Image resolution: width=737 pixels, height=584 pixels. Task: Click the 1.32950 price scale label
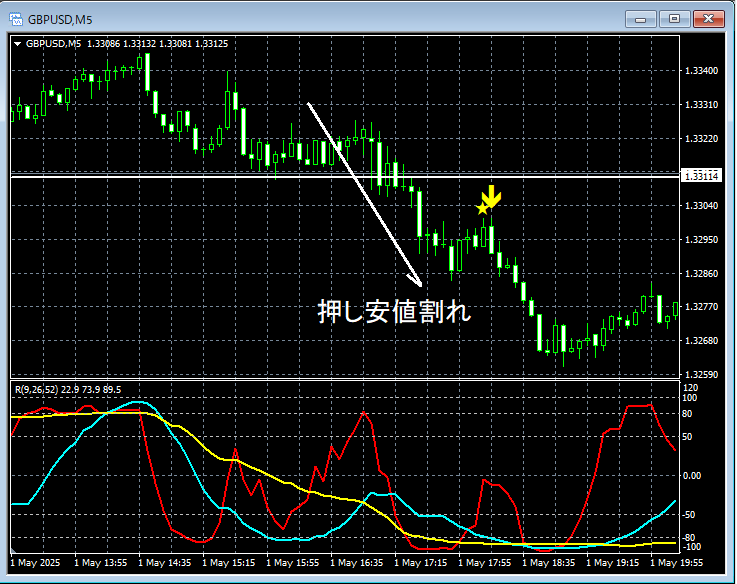[701, 239]
